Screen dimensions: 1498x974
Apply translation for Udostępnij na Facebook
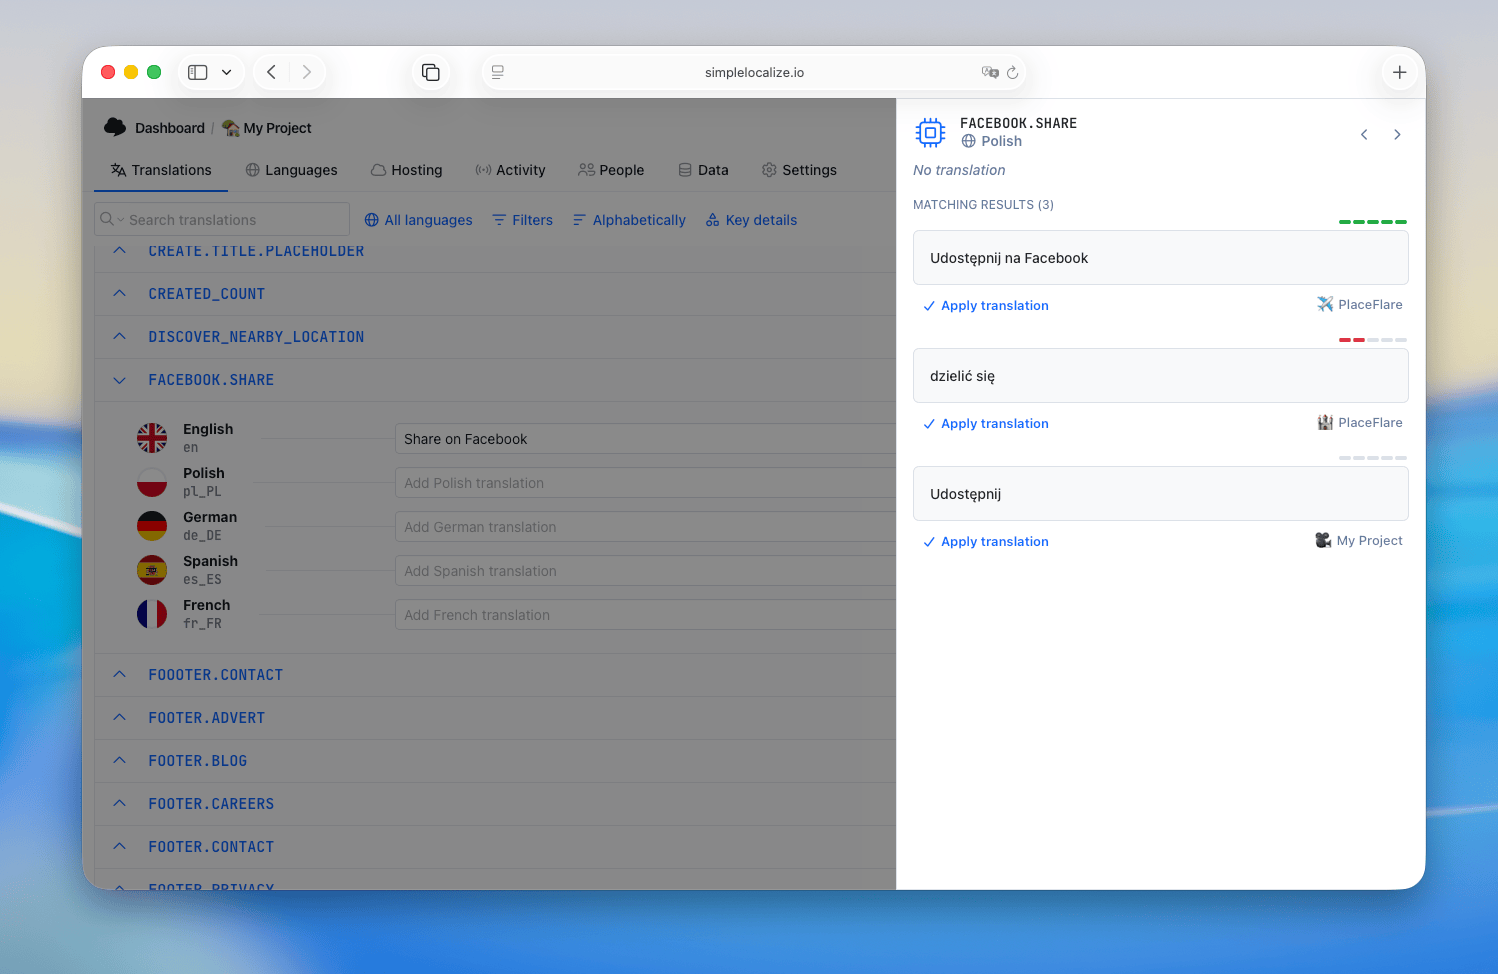(986, 306)
